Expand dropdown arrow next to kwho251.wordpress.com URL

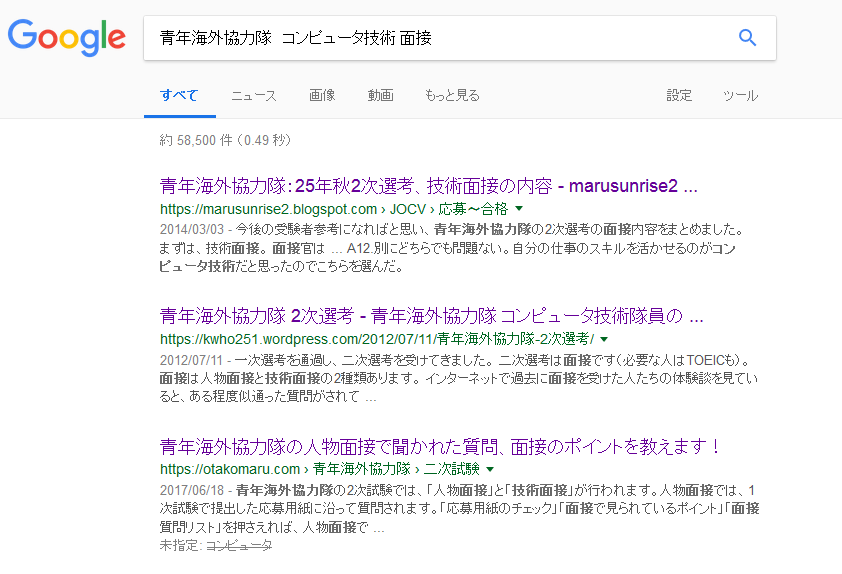(x=604, y=339)
